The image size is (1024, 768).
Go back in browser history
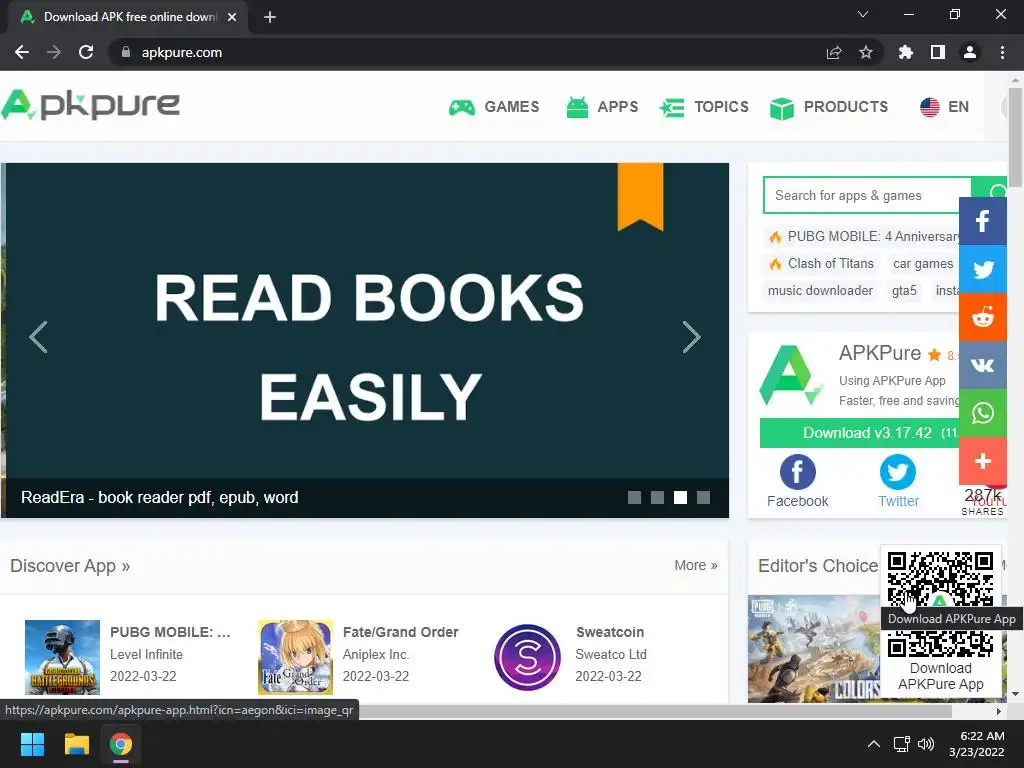tap(22, 52)
